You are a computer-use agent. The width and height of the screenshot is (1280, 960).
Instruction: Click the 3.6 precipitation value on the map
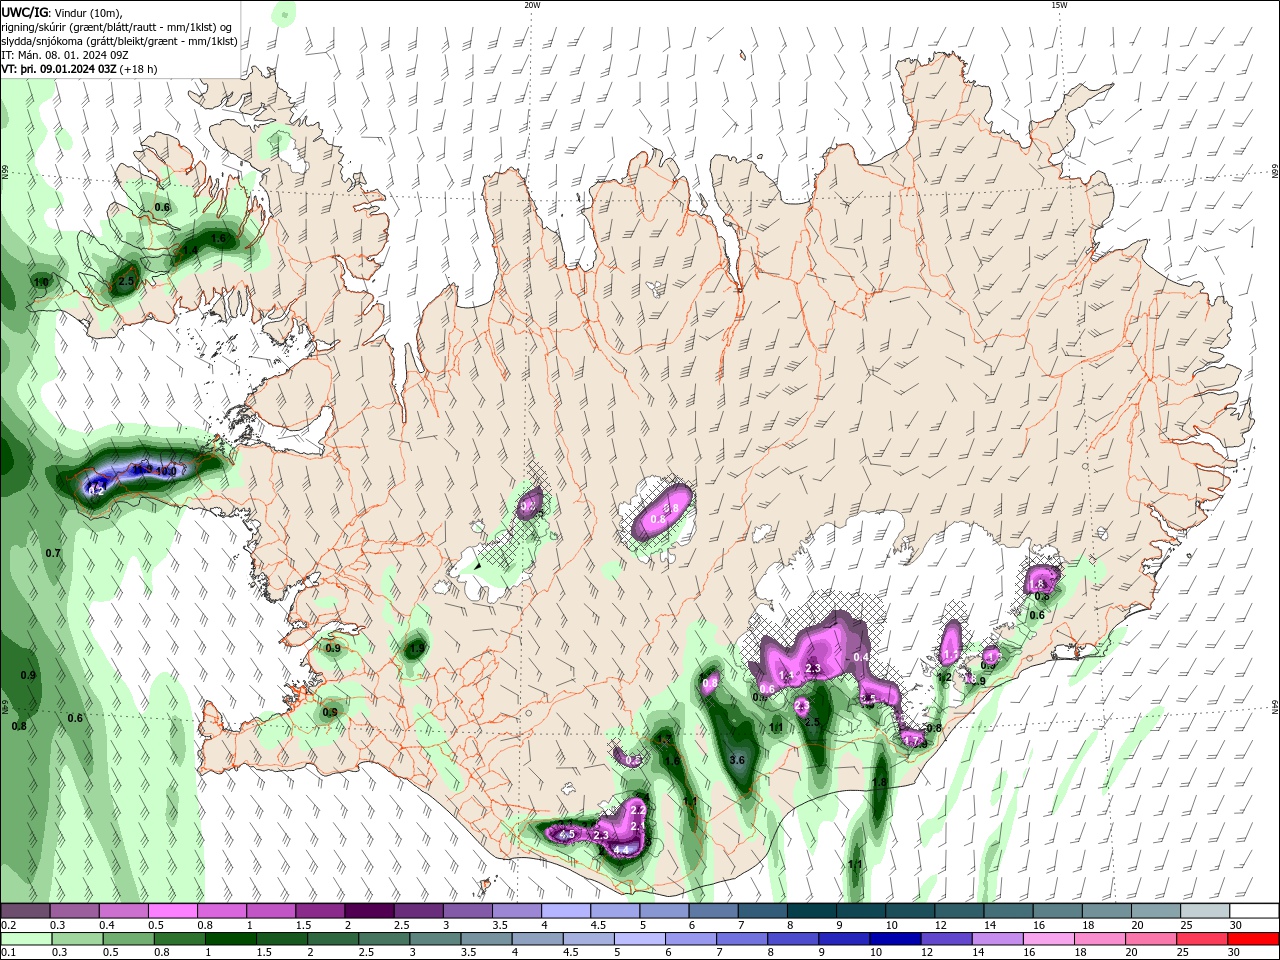tap(738, 760)
